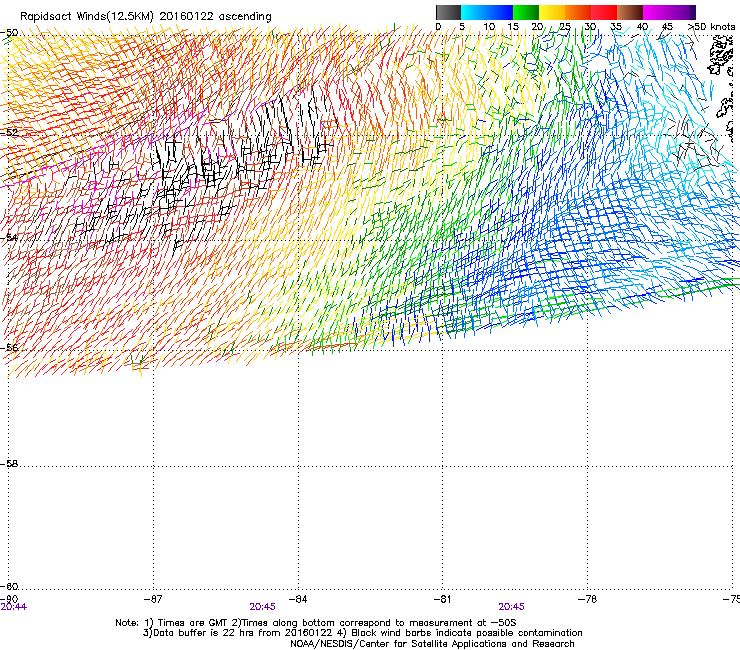Click the magenta 40-45 knots legend swatch

[x=656, y=12]
